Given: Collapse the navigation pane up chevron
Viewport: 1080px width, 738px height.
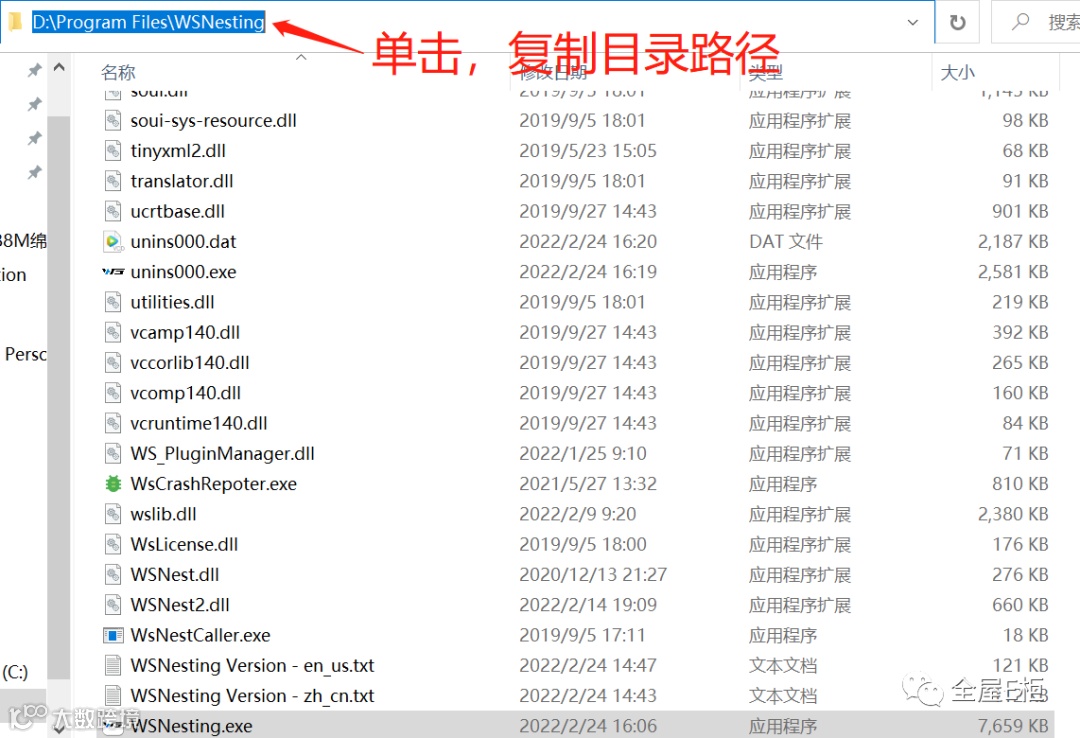Looking at the screenshot, I should coord(59,68).
